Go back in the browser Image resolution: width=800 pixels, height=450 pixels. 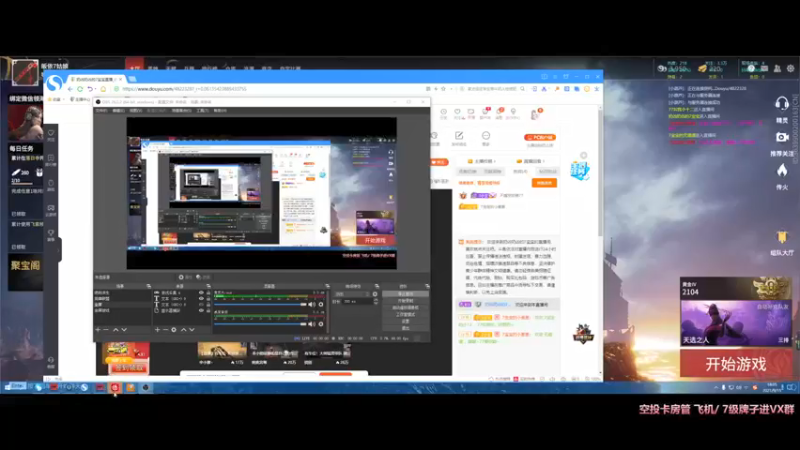pos(70,89)
